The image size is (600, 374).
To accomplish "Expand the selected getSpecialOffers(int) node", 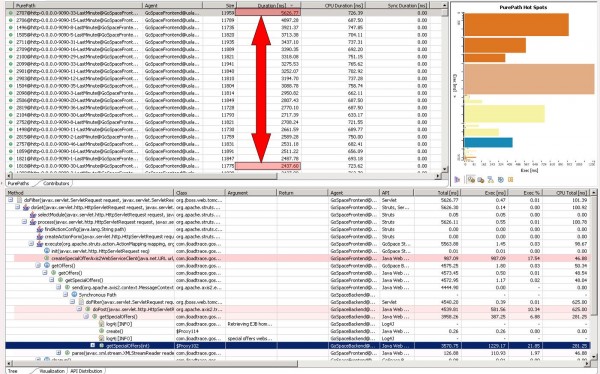I will tap(92, 345).
